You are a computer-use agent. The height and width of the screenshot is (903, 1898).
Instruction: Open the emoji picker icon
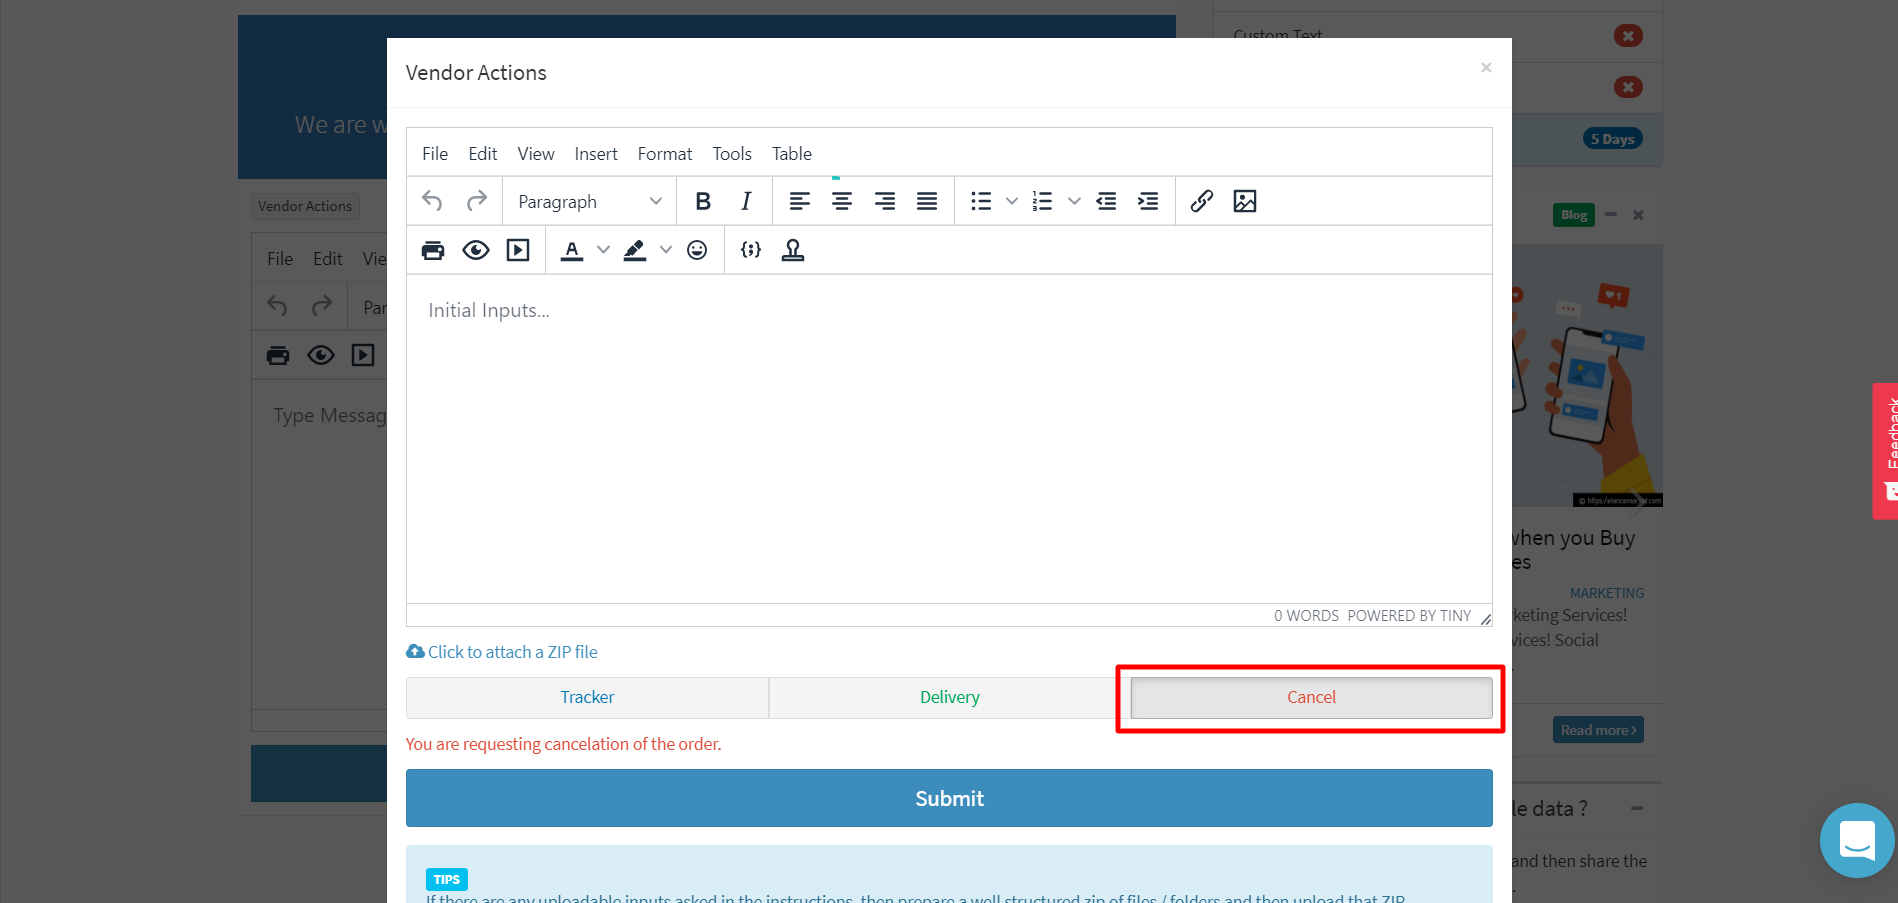click(x=697, y=250)
